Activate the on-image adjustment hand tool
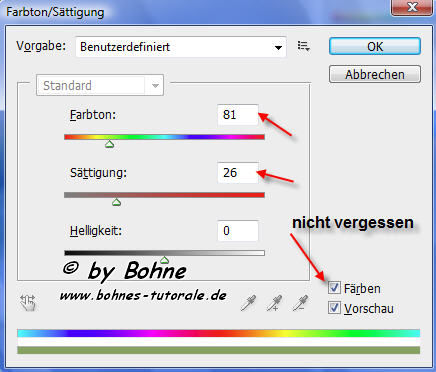Viewport: 436px width, 372px height. 28,302
